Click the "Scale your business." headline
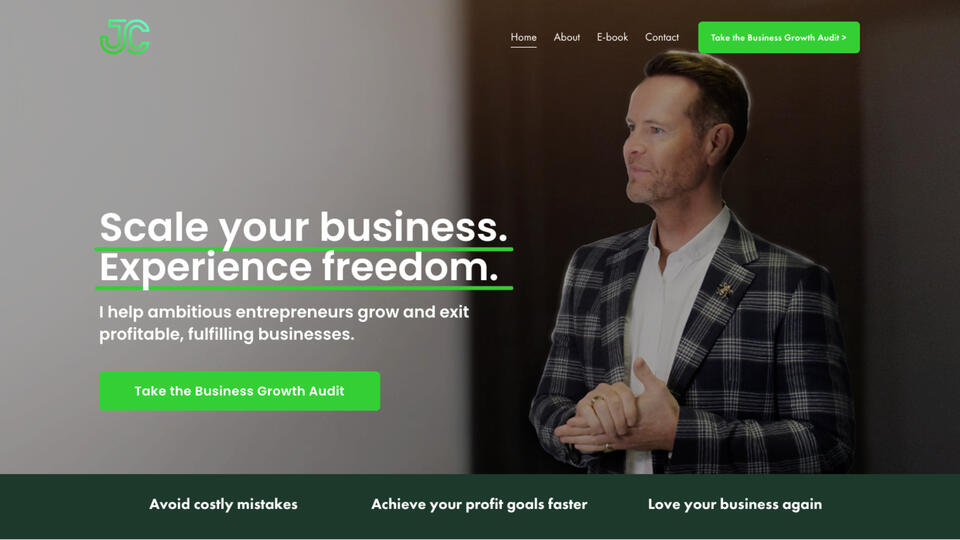The image size is (960, 540). click(x=304, y=227)
